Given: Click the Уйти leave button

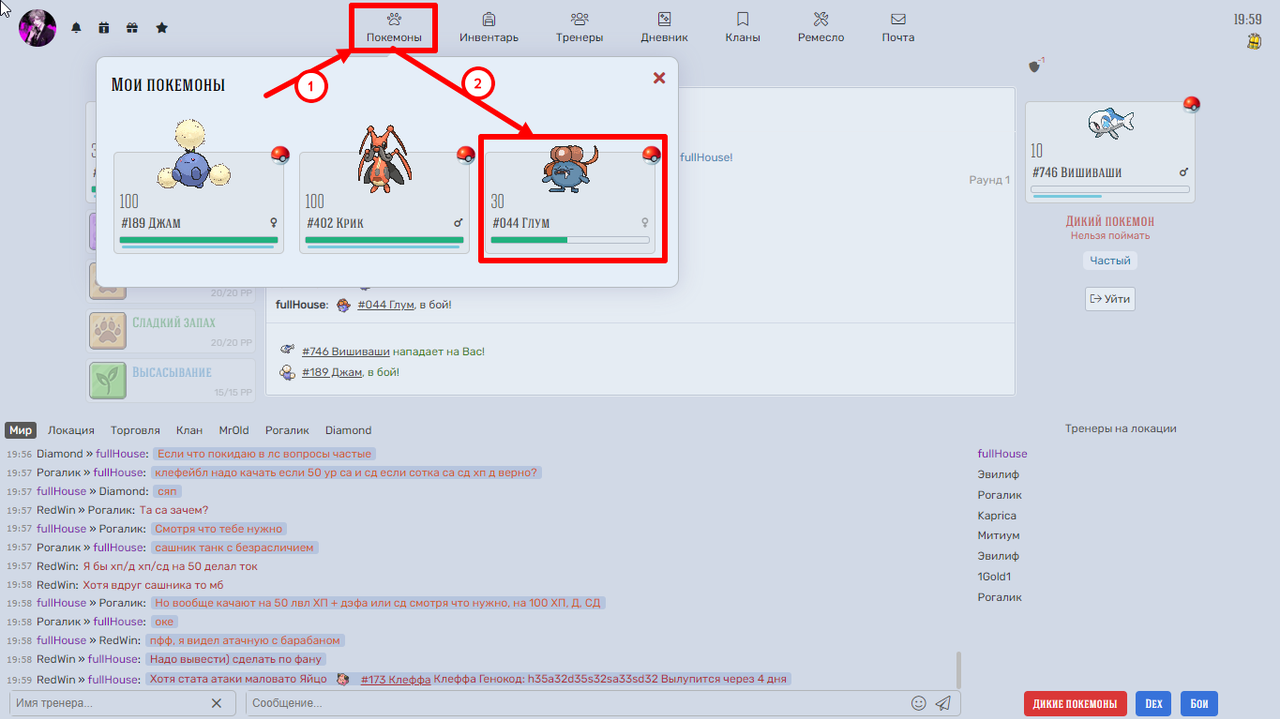Looking at the screenshot, I should [x=1110, y=298].
